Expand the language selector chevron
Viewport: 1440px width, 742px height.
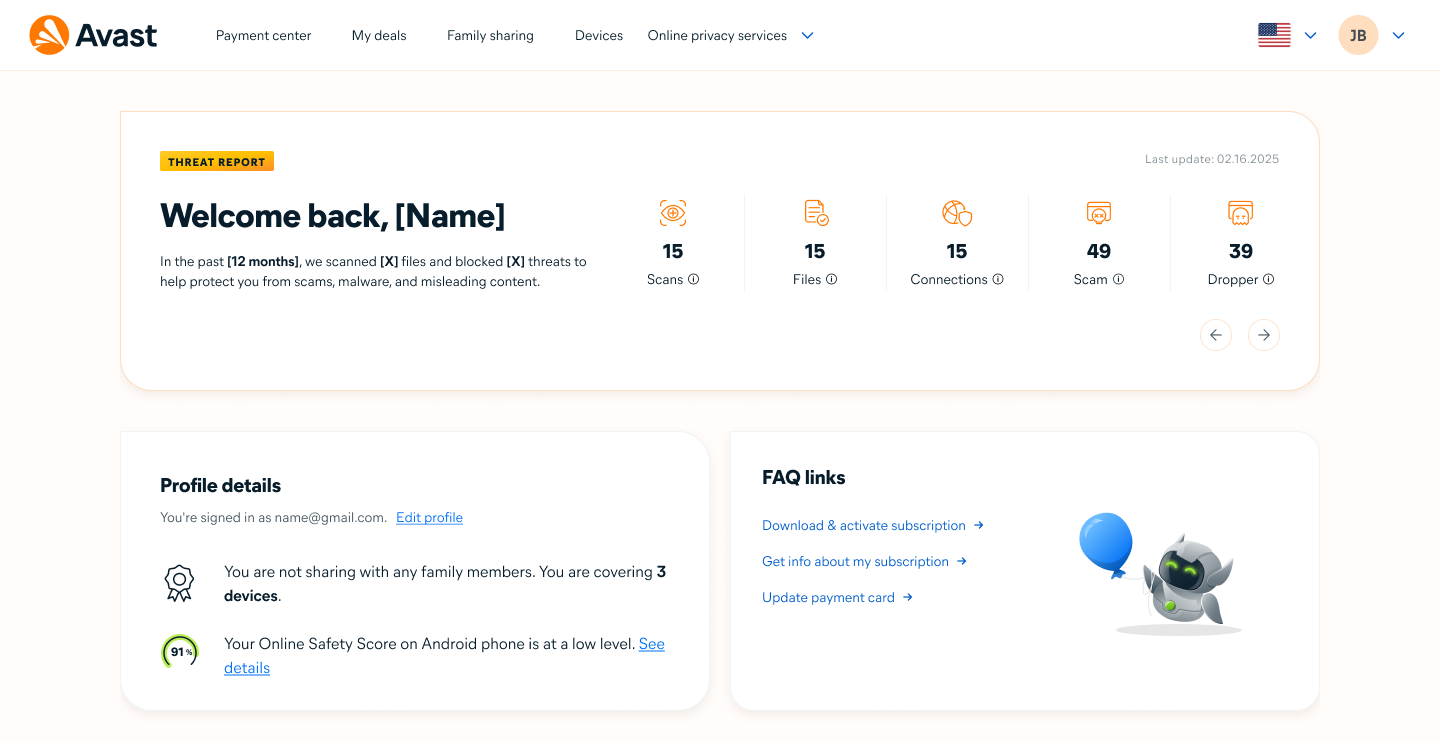point(1311,36)
